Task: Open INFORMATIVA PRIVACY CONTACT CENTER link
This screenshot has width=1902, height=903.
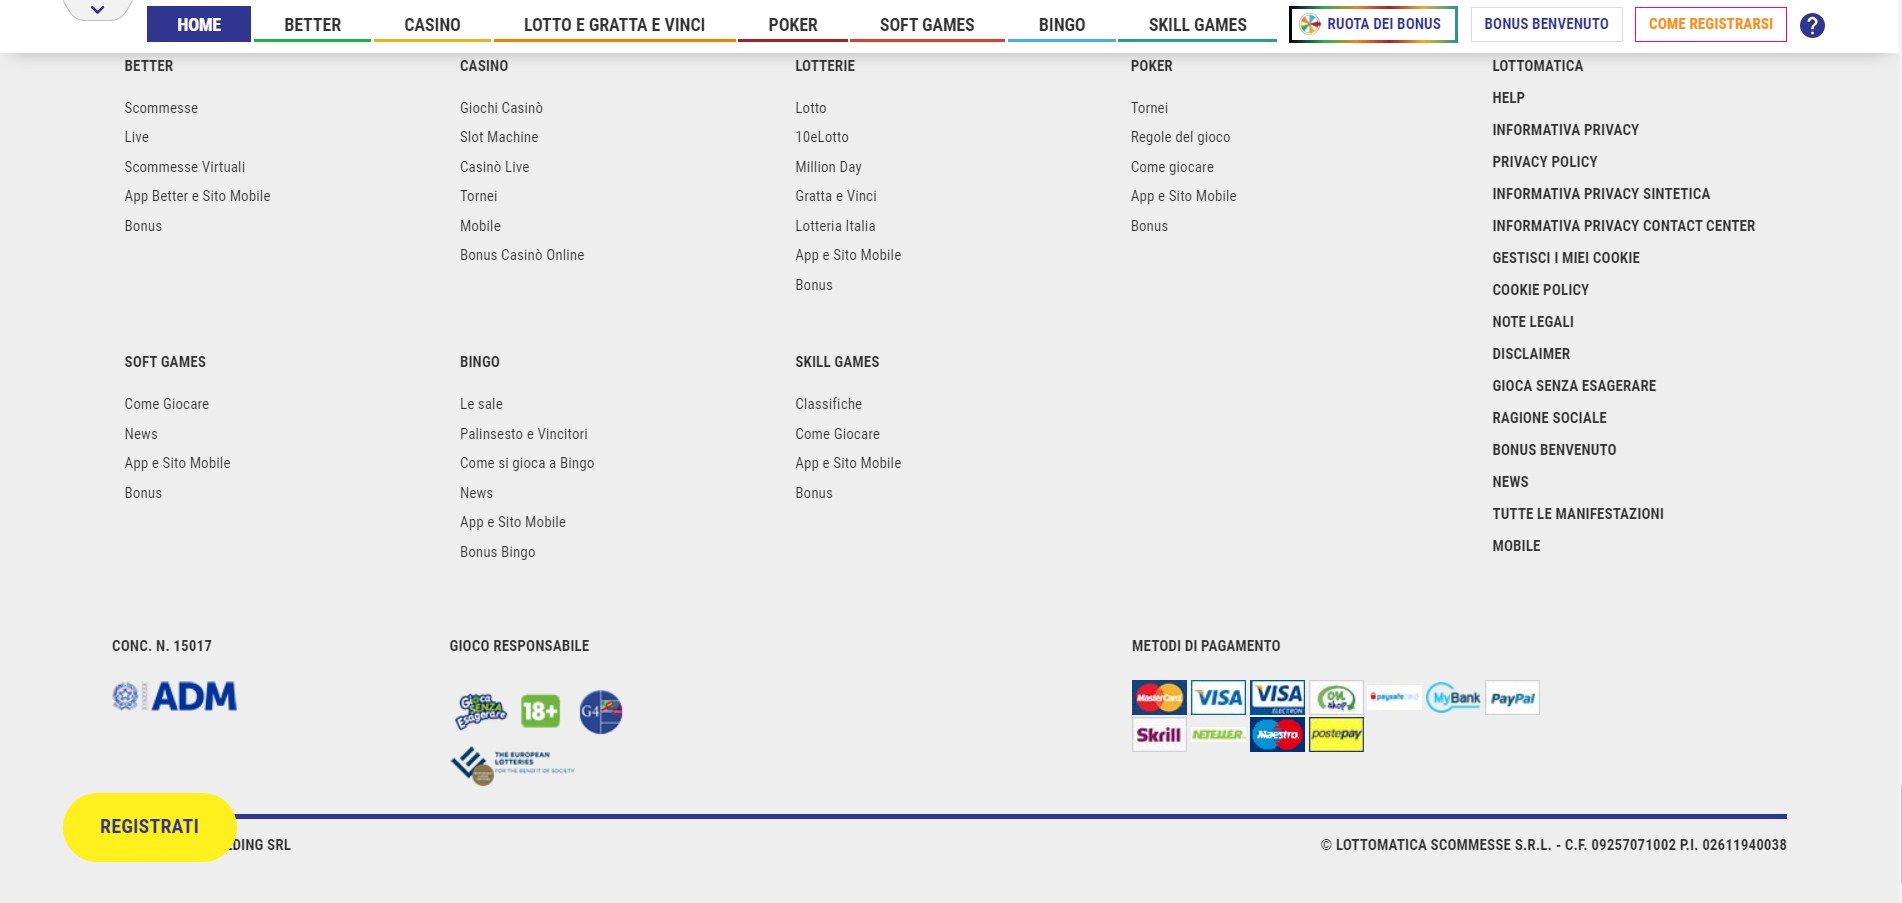Action: (x=1623, y=226)
